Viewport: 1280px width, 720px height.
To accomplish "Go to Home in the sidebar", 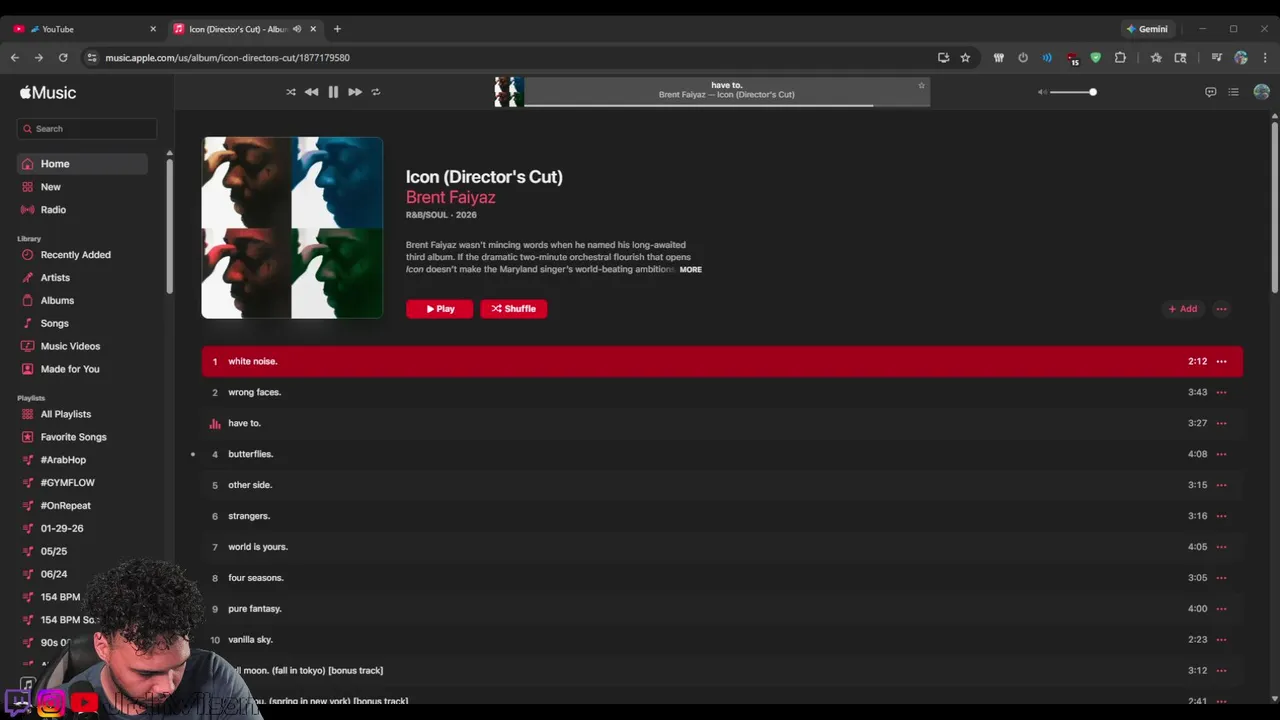I will coord(82,164).
